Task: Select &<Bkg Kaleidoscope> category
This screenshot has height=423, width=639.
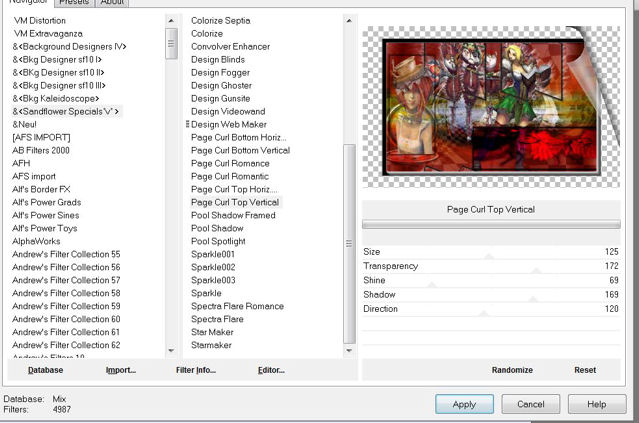Action: point(56,99)
